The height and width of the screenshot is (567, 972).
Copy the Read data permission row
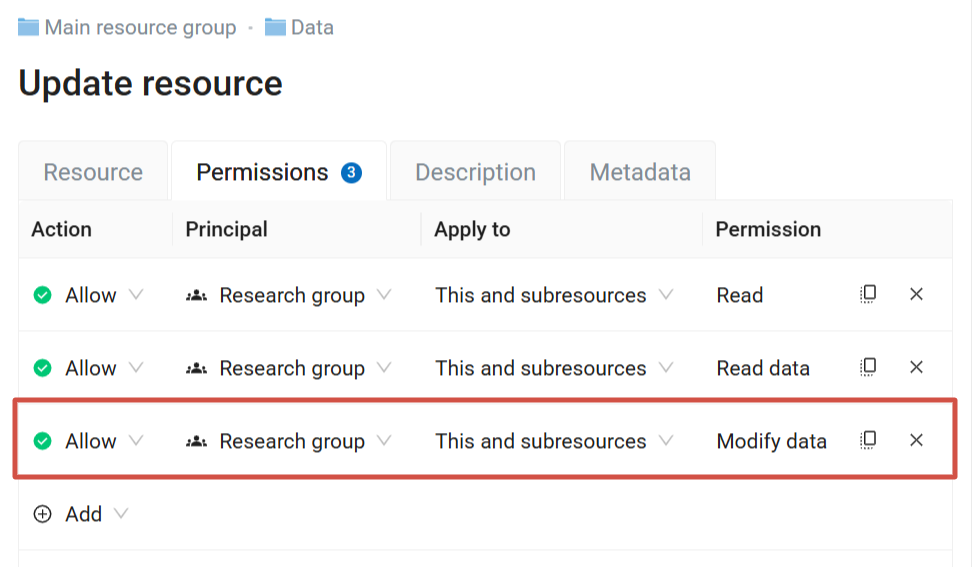tap(868, 367)
